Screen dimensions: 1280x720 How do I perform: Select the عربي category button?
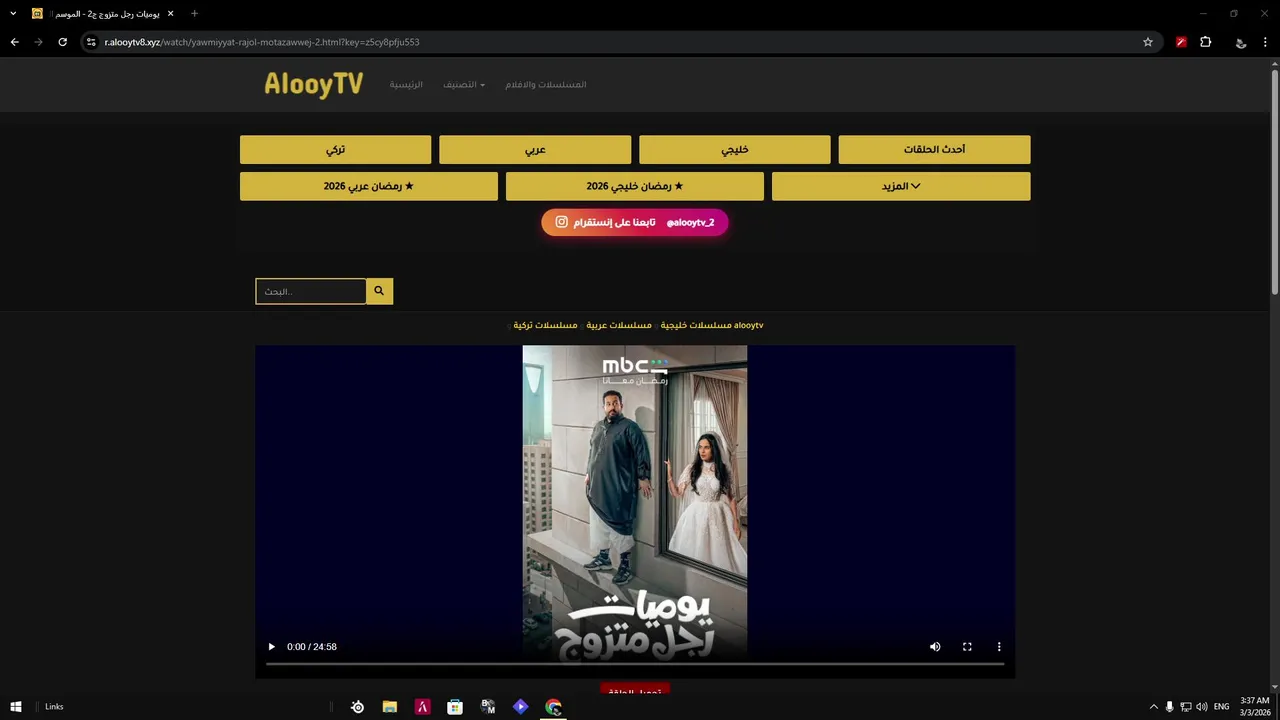click(535, 150)
